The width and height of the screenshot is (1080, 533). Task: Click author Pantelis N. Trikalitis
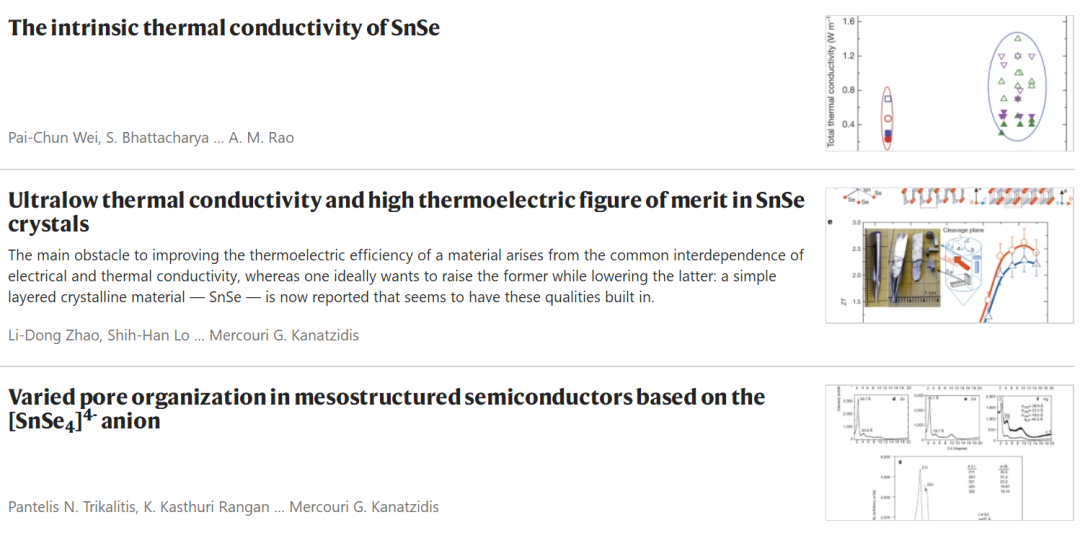(70, 508)
